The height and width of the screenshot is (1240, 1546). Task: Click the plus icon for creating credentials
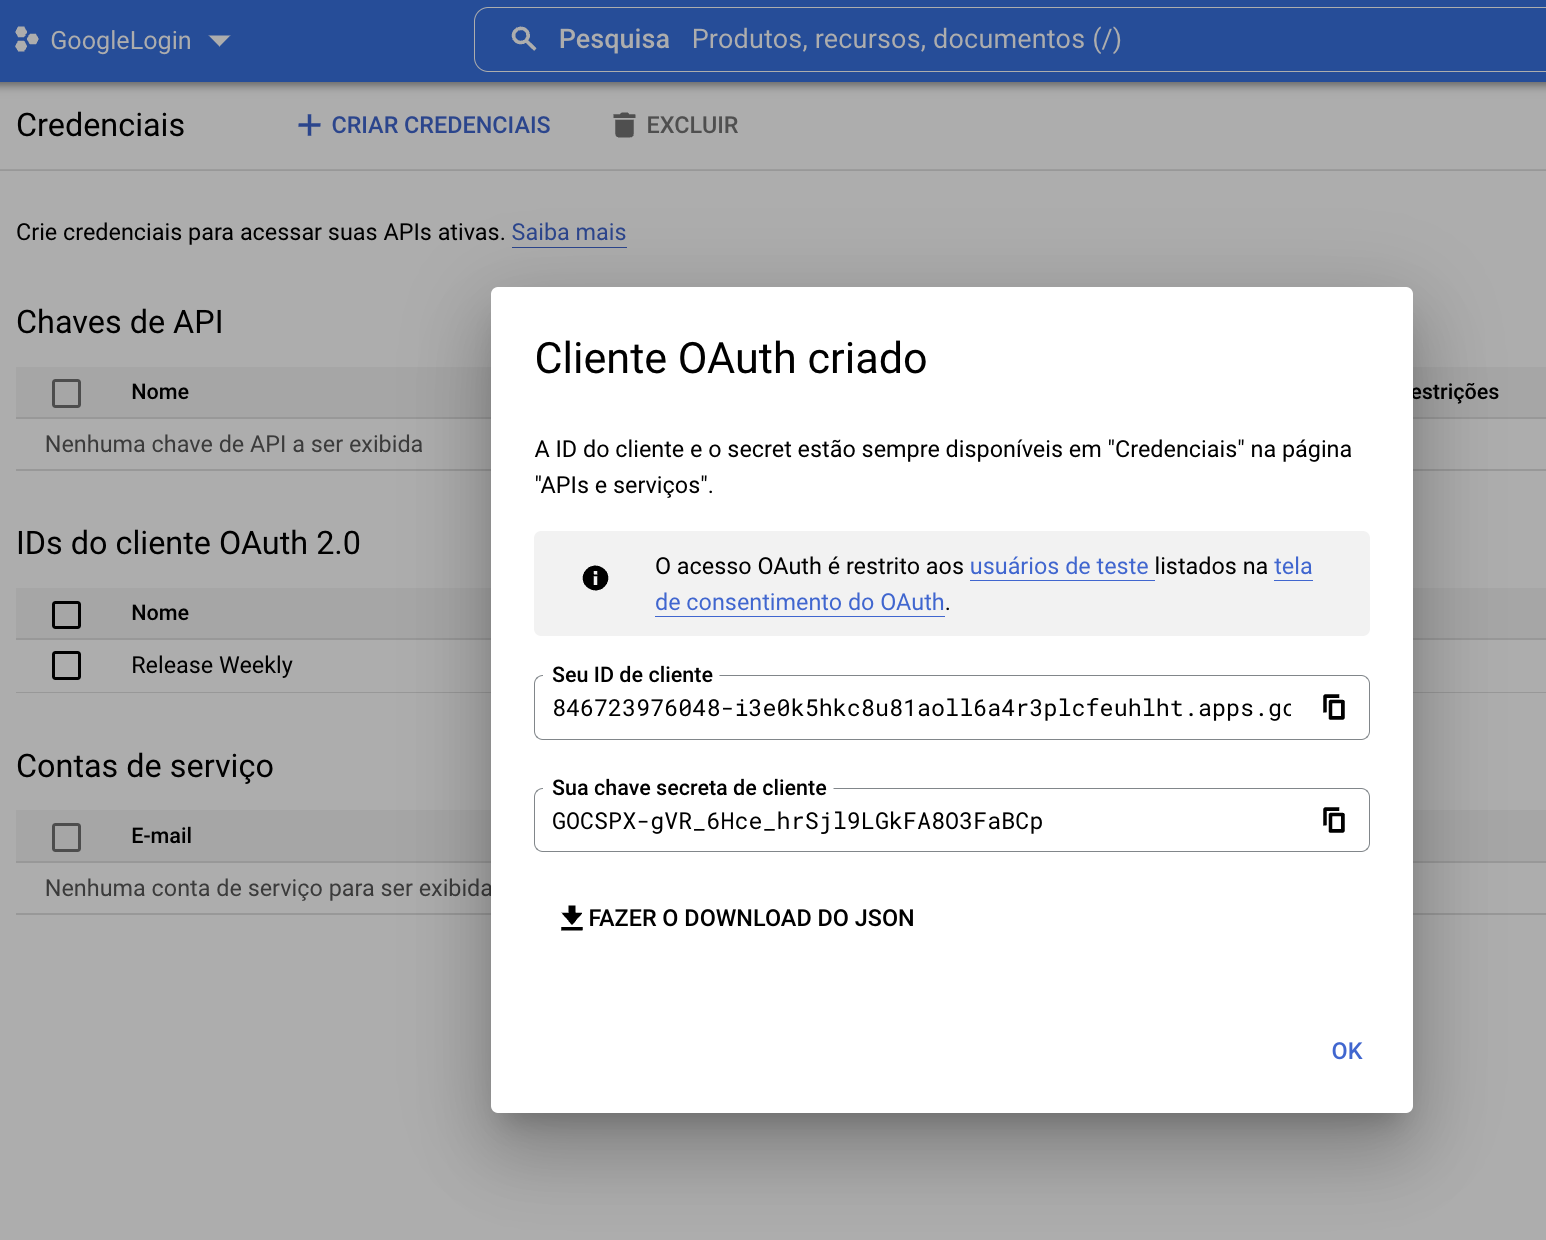tap(309, 125)
